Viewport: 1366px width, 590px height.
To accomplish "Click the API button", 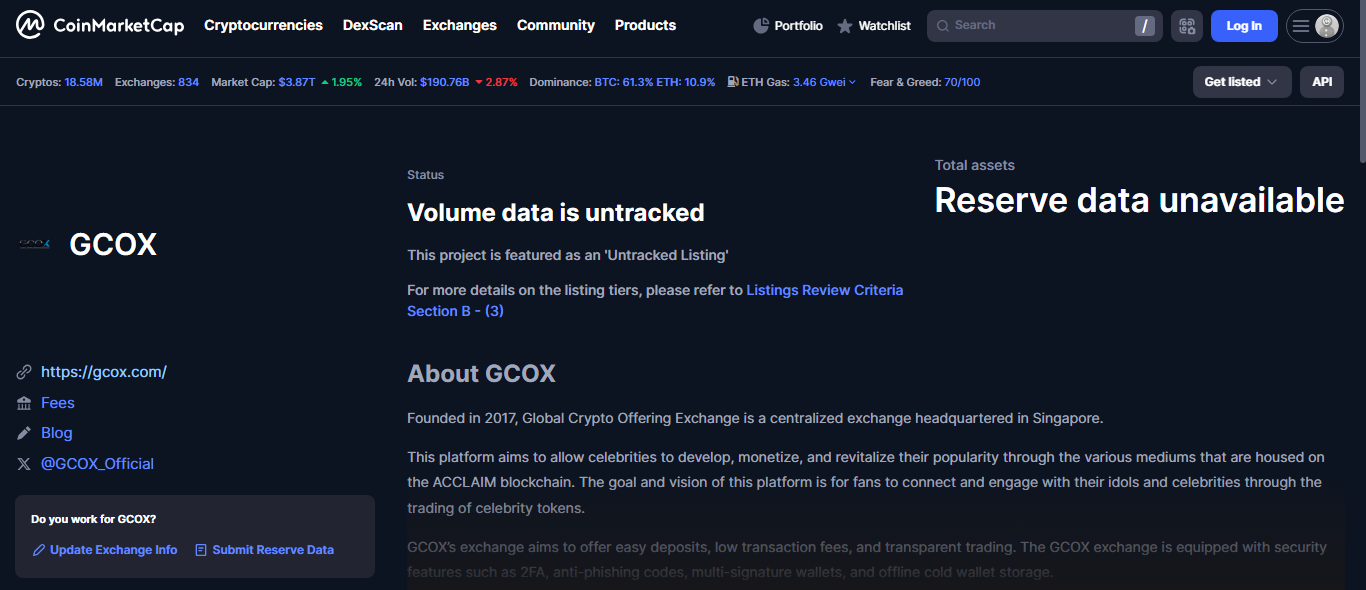I will click(x=1321, y=82).
